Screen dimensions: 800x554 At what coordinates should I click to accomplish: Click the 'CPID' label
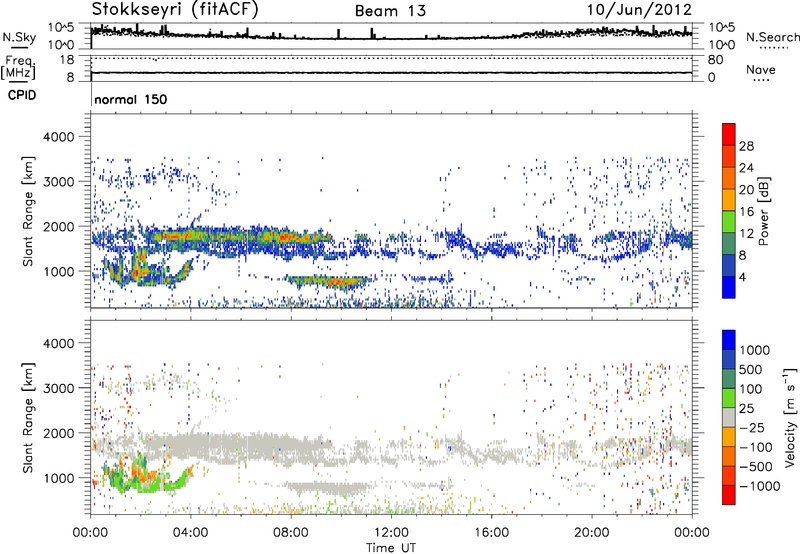click(22, 95)
